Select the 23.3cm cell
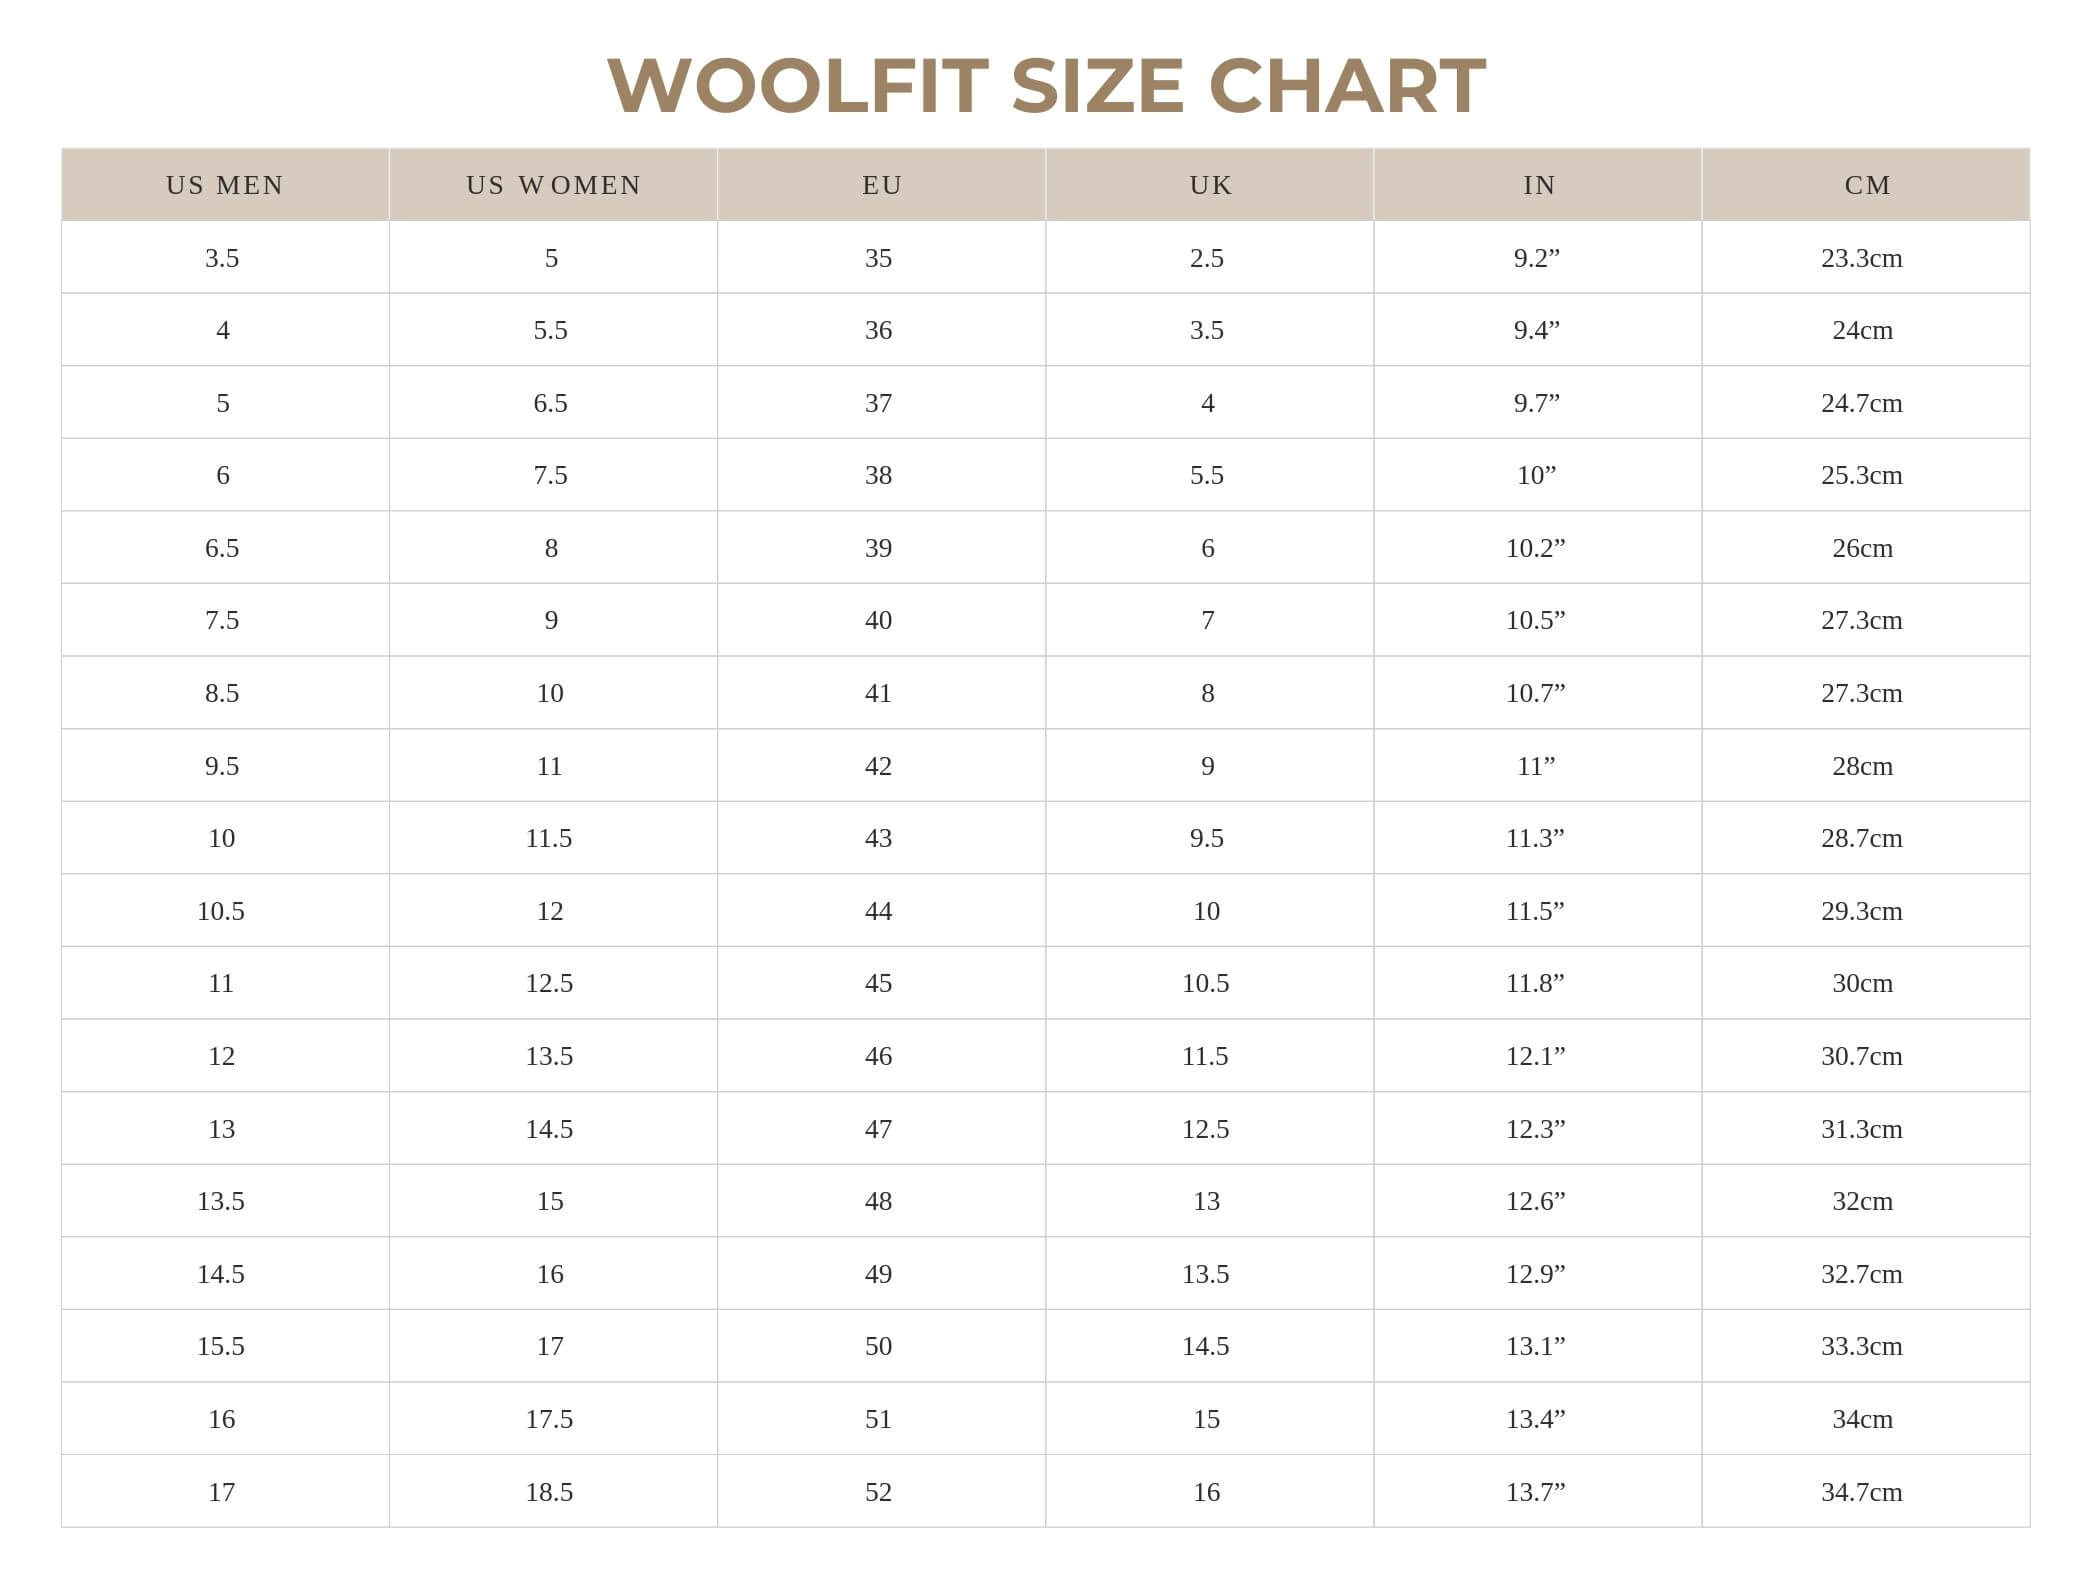The width and height of the screenshot is (2092, 1570). [1861, 258]
